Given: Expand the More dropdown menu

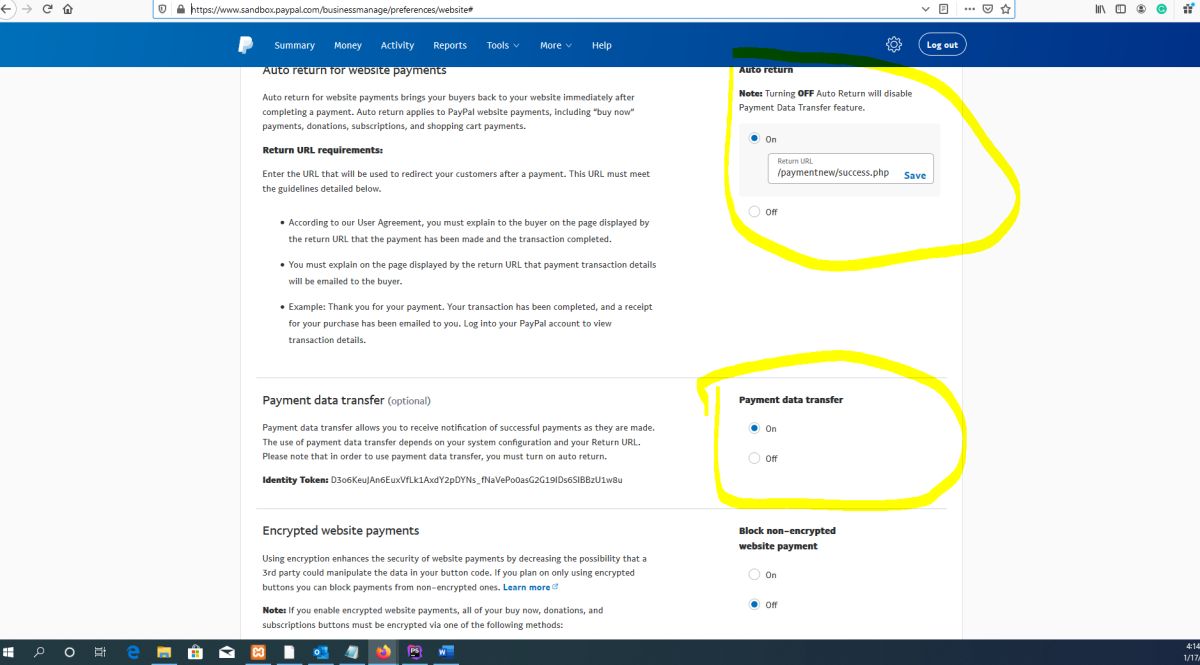Looking at the screenshot, I should pyautogui.click(x=556, y=45).
